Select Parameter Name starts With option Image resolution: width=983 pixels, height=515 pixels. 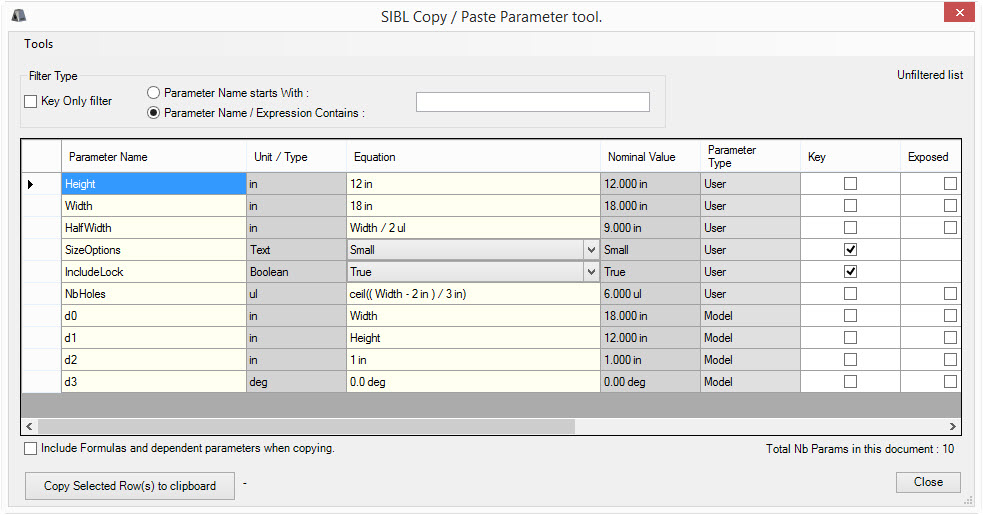point(154,93)
